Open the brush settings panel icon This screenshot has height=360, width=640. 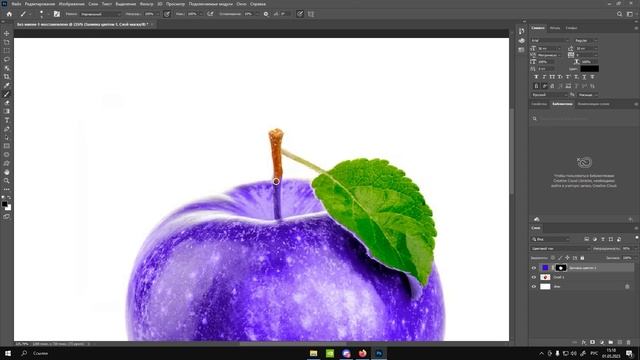tap(57, 14)
